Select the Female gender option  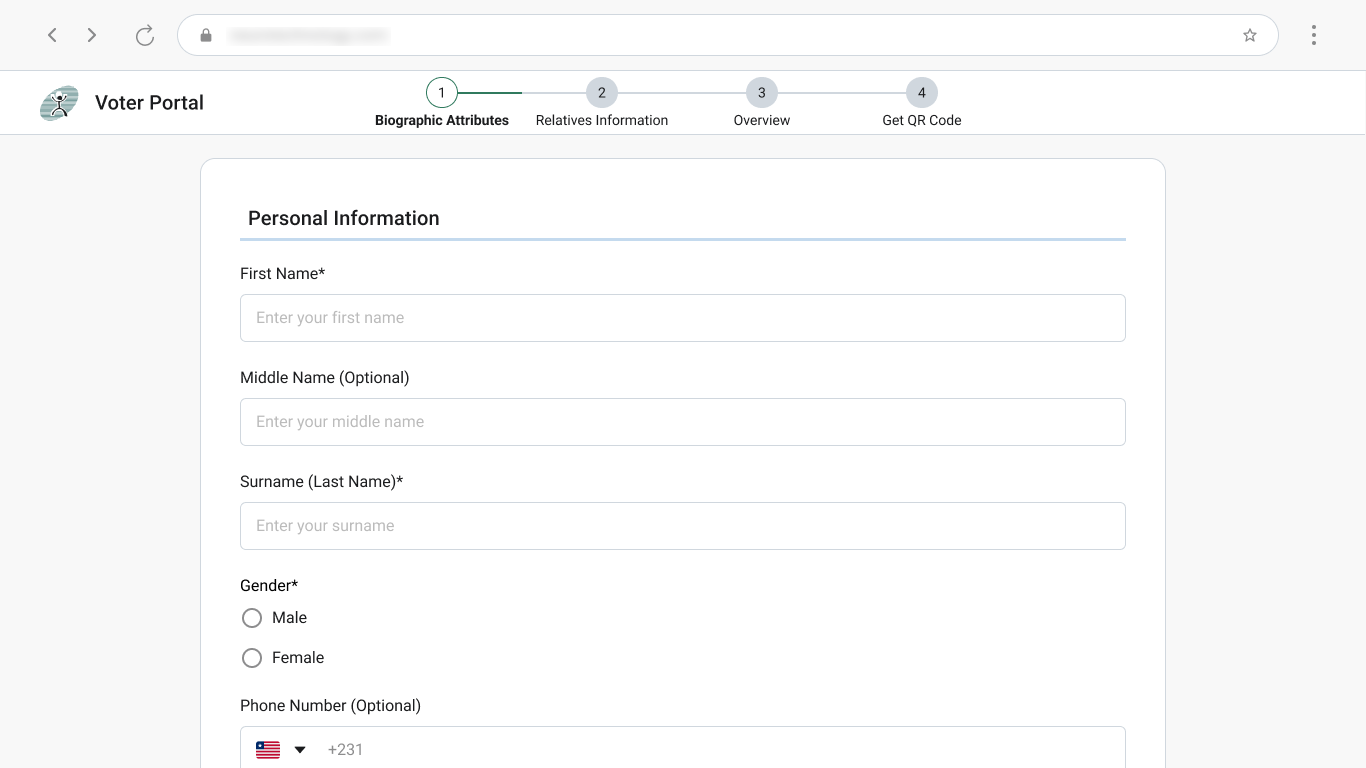point(252,658)
